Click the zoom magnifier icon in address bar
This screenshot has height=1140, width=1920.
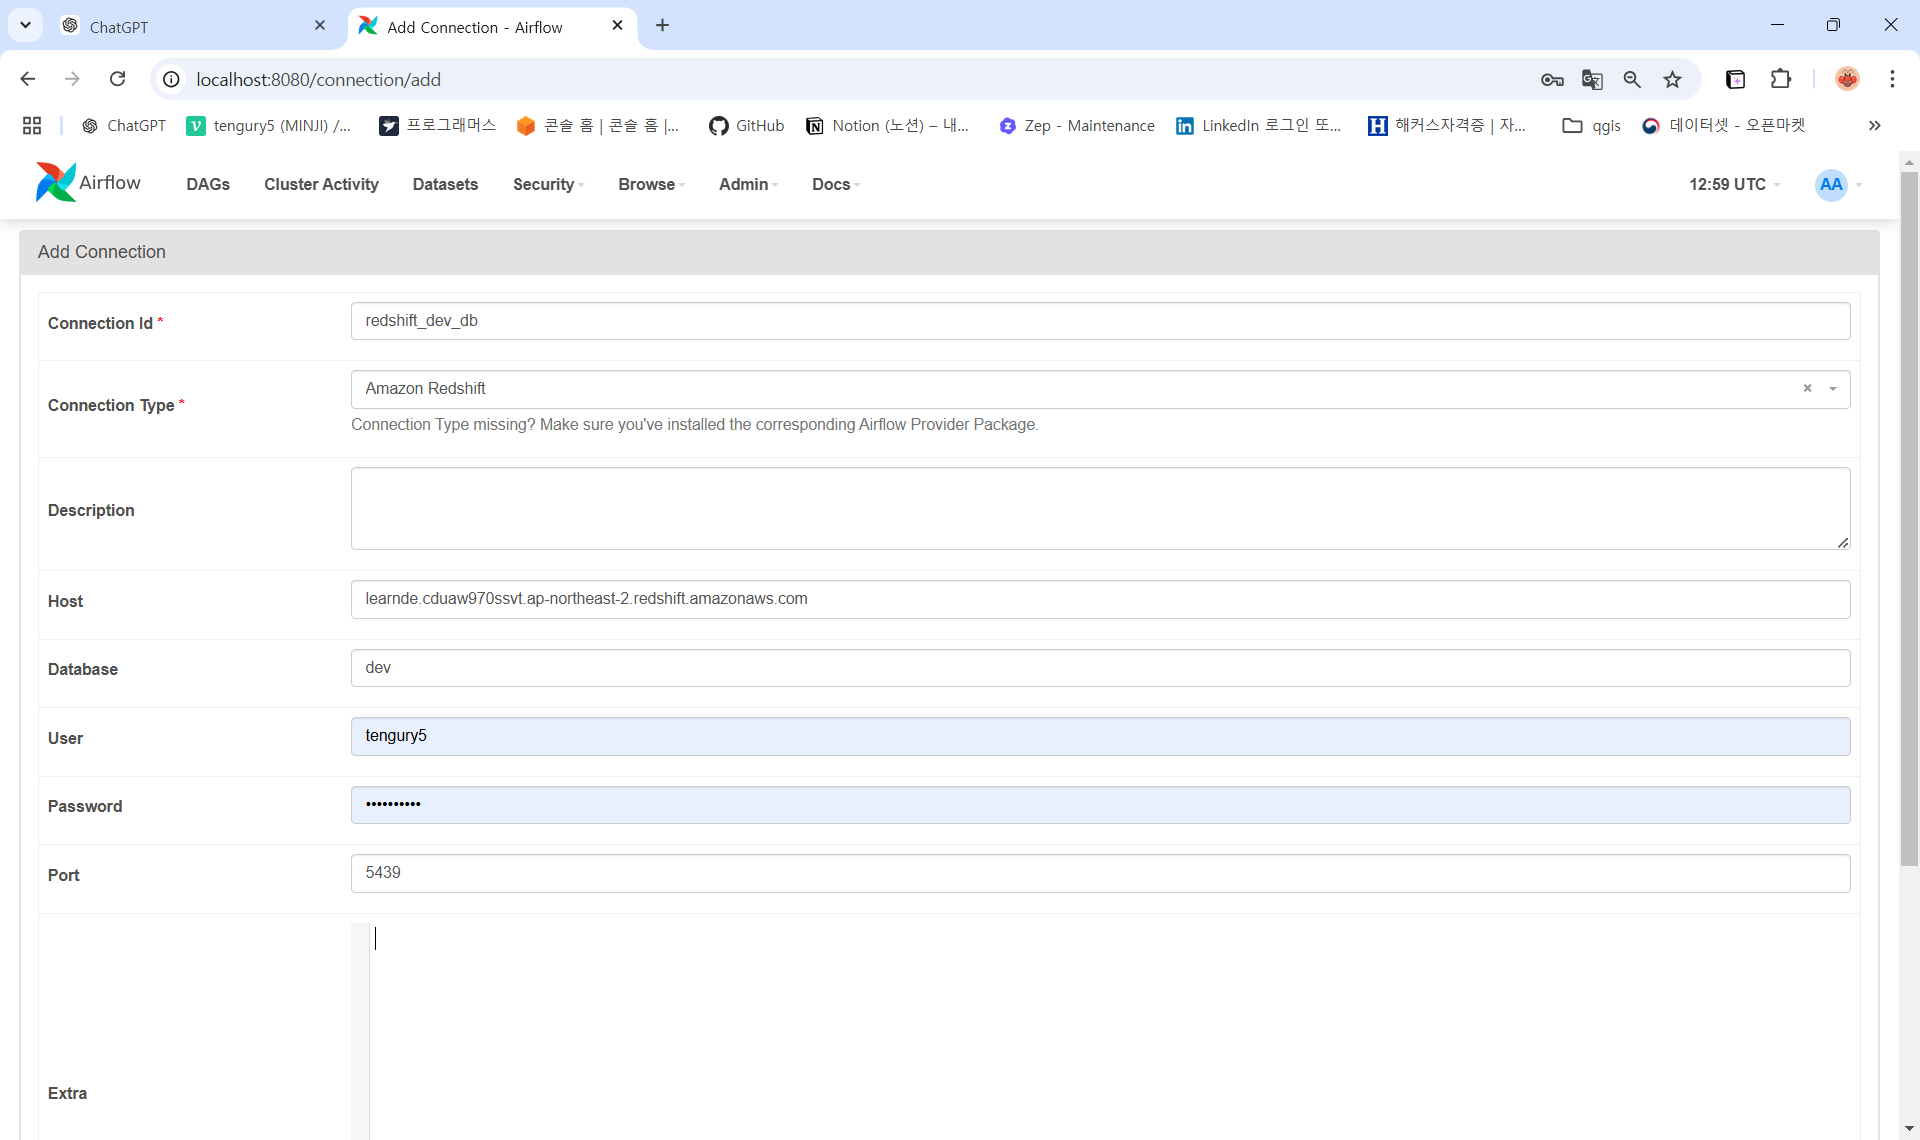(1632, 80)
